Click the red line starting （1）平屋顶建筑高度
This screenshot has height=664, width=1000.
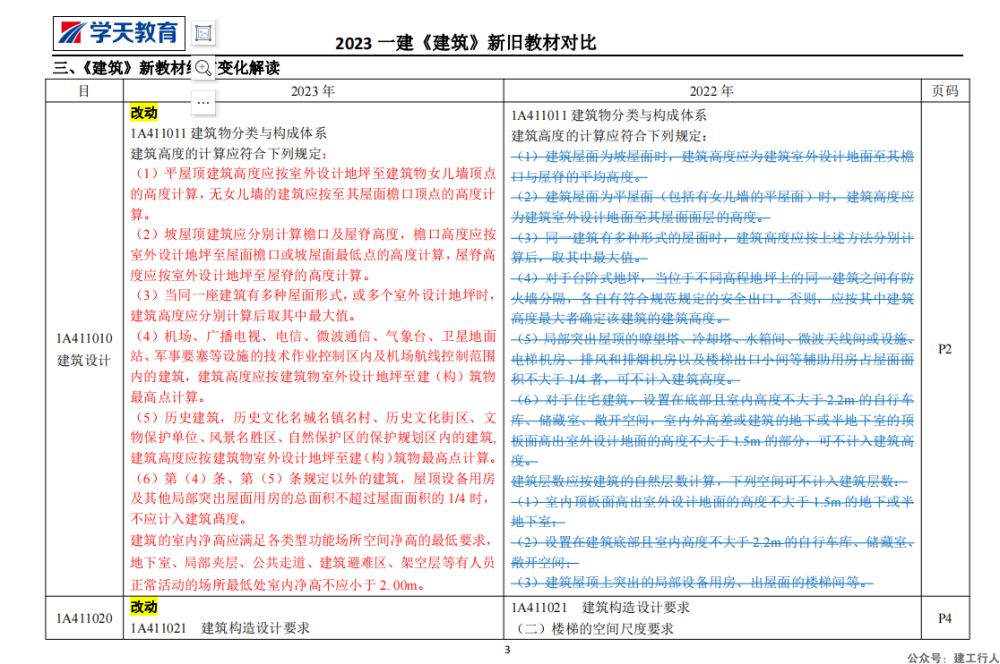pos(313,173)
